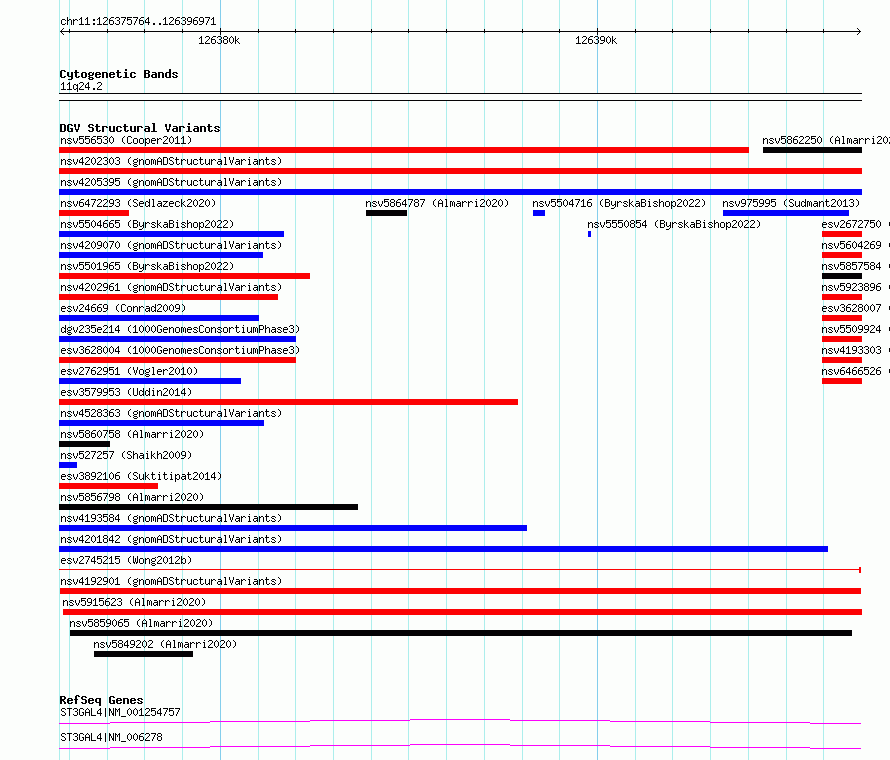Screen dimensions: 890x760
Task: Open nsv975995 (Sudmant2013) variant label
Action: tap(791, 203)
